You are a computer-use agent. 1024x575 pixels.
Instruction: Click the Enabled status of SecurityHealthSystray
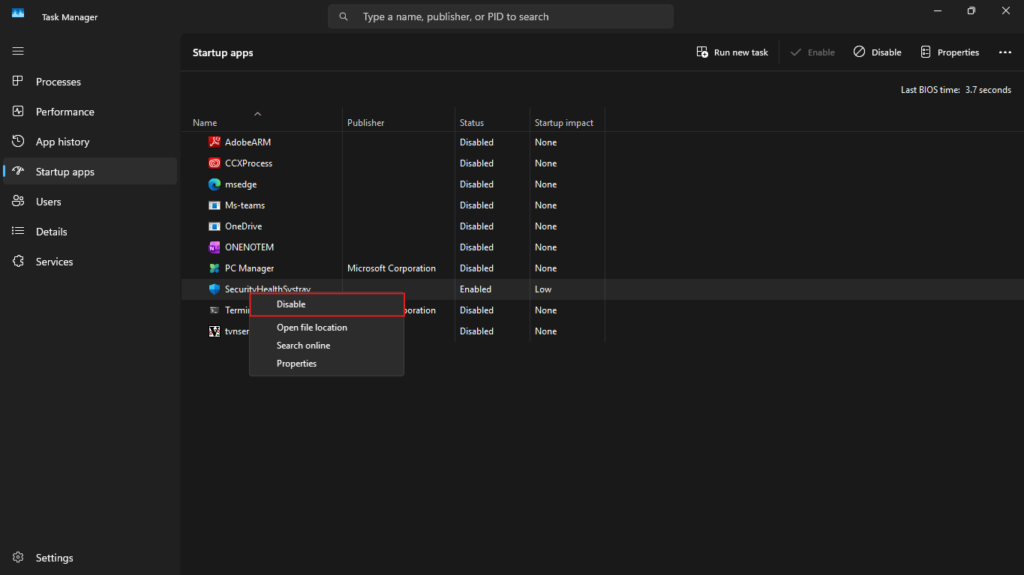point(475,289)
